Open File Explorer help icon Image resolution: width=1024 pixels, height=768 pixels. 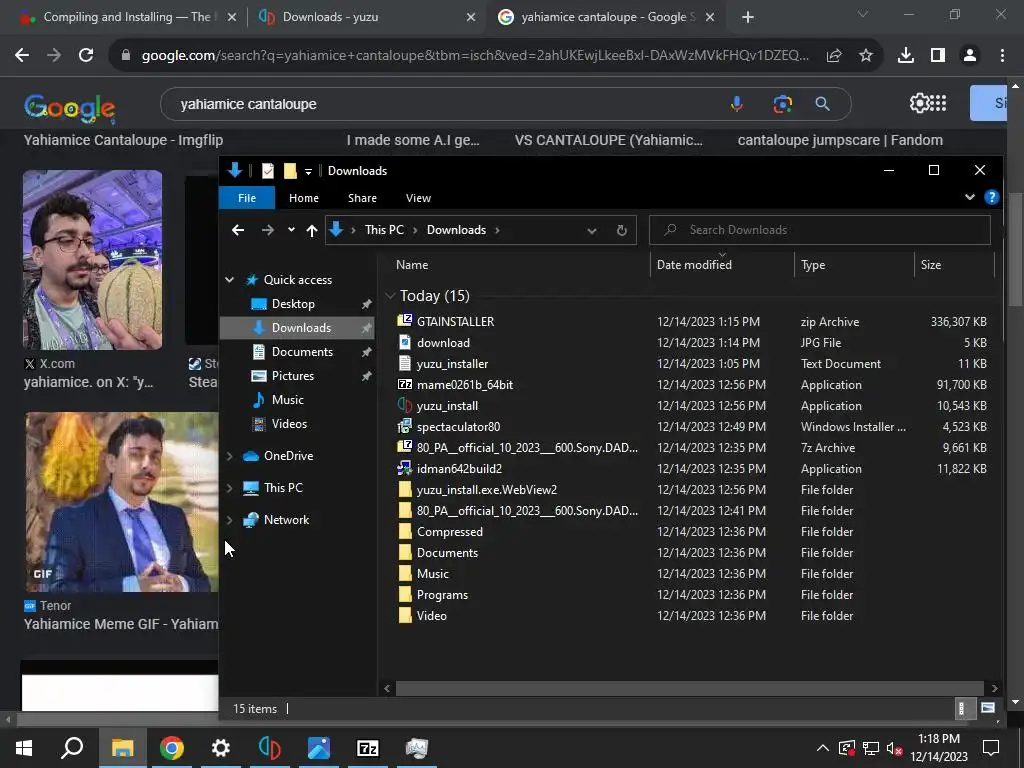[991, 197]
